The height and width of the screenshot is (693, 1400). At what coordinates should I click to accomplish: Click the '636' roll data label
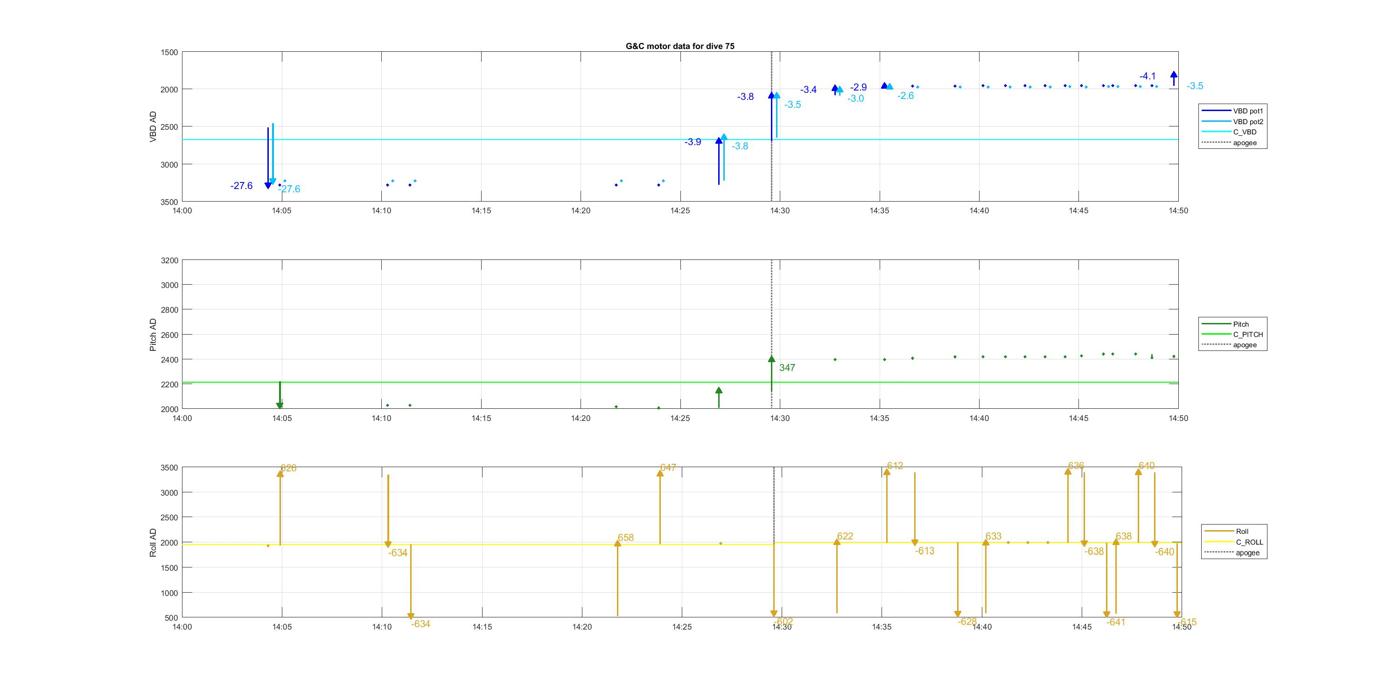pos(1076,466)
